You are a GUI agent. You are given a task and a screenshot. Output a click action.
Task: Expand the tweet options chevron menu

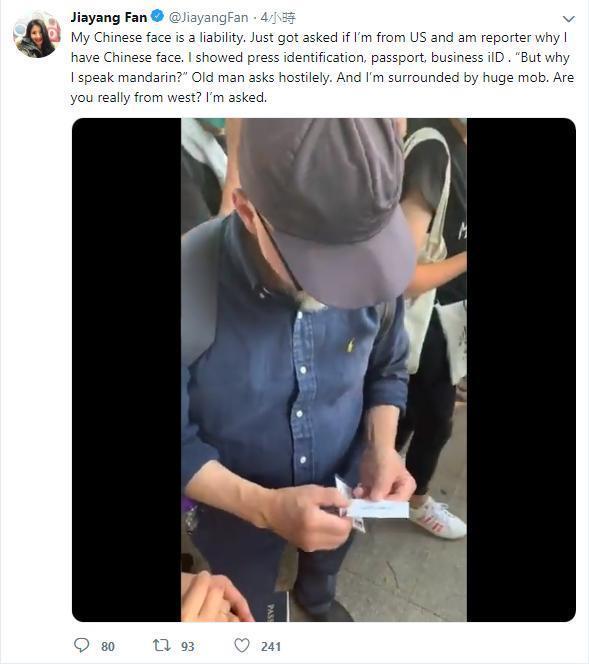[x=568, y=19]
